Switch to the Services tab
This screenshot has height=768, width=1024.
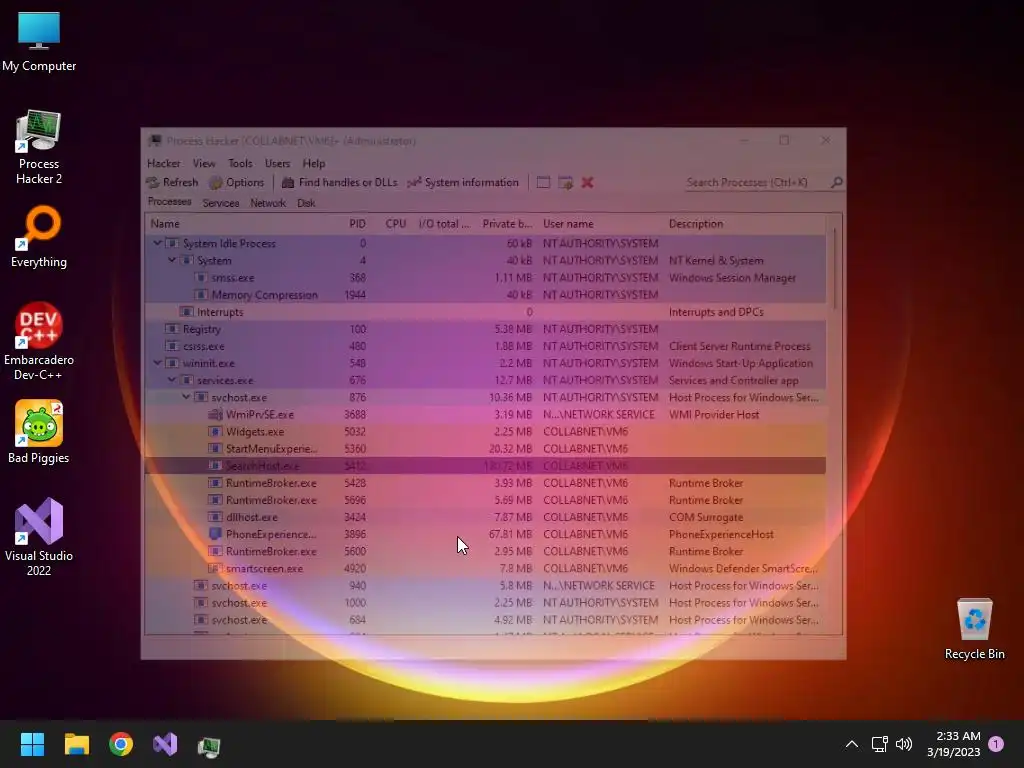[221, 203]
